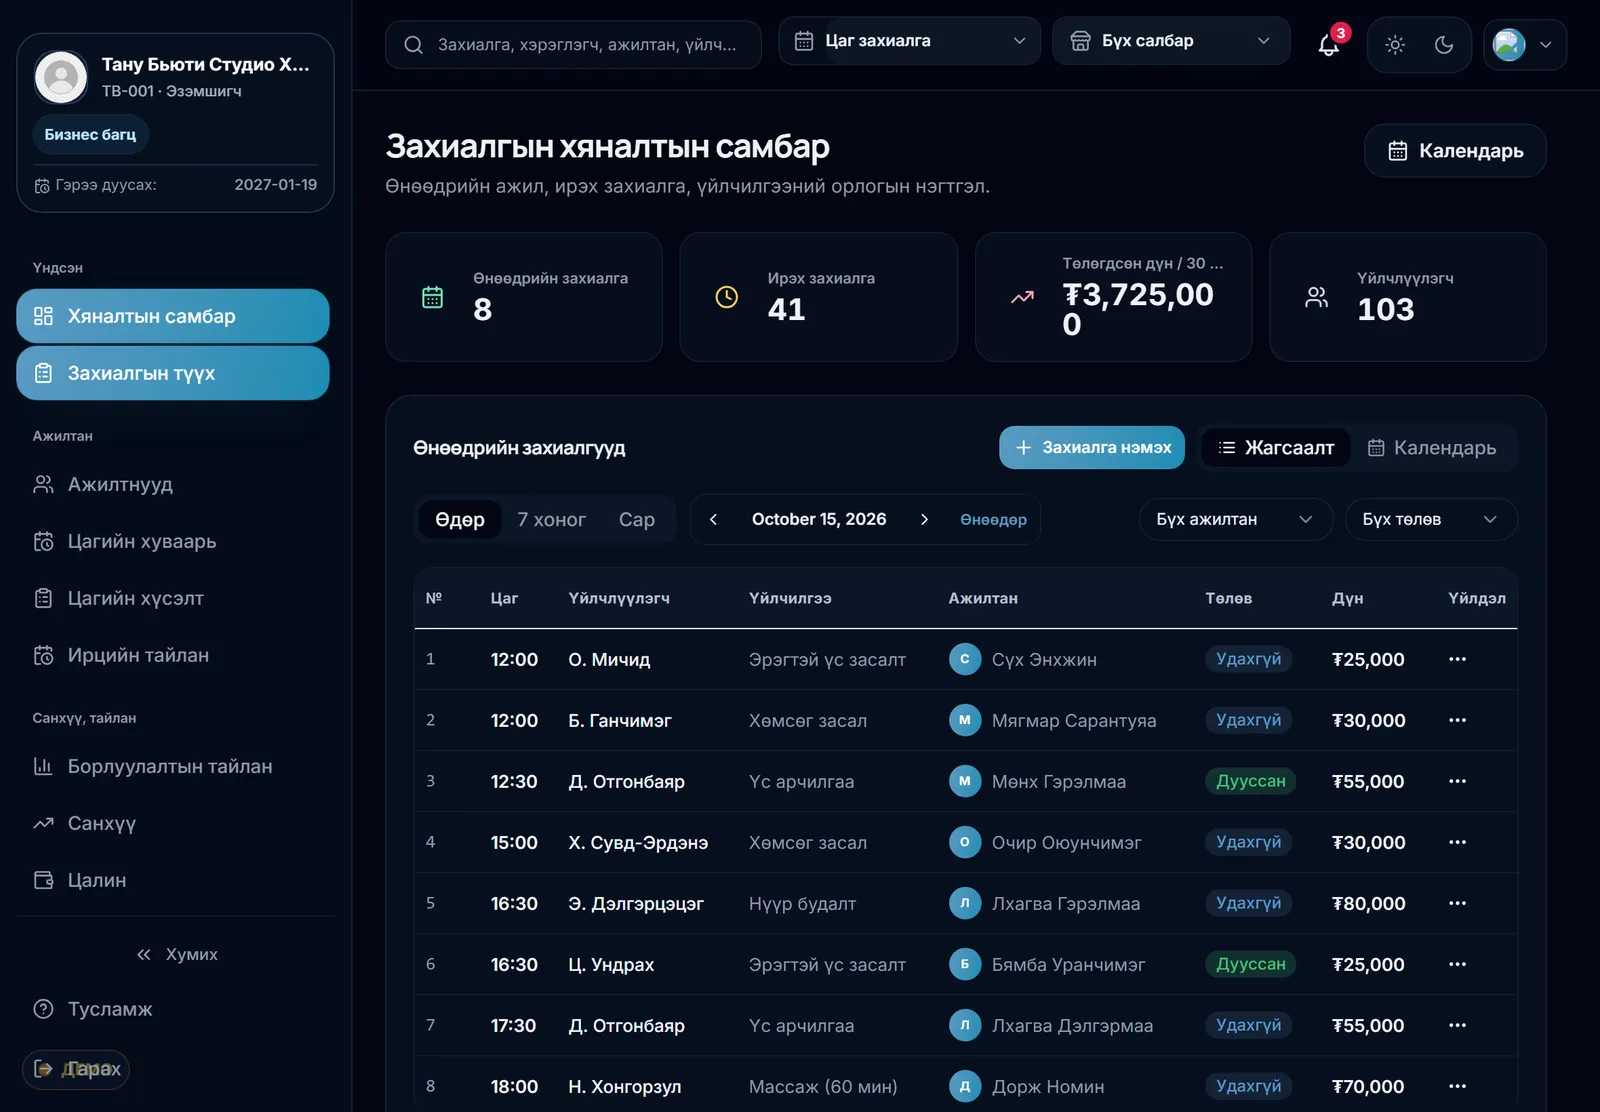
Task: Open actions menu for О. Мичид row
Action: tap(1457, 659)
